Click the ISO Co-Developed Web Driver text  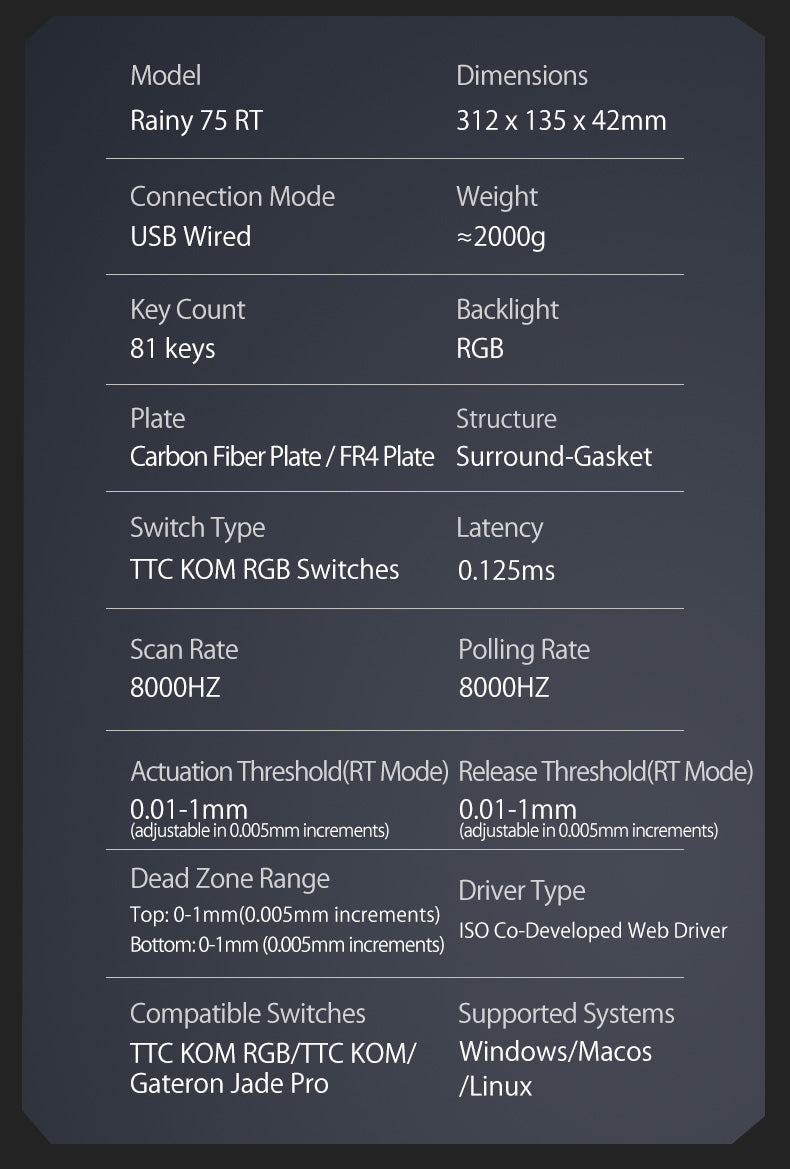click(x=593, y=931)
